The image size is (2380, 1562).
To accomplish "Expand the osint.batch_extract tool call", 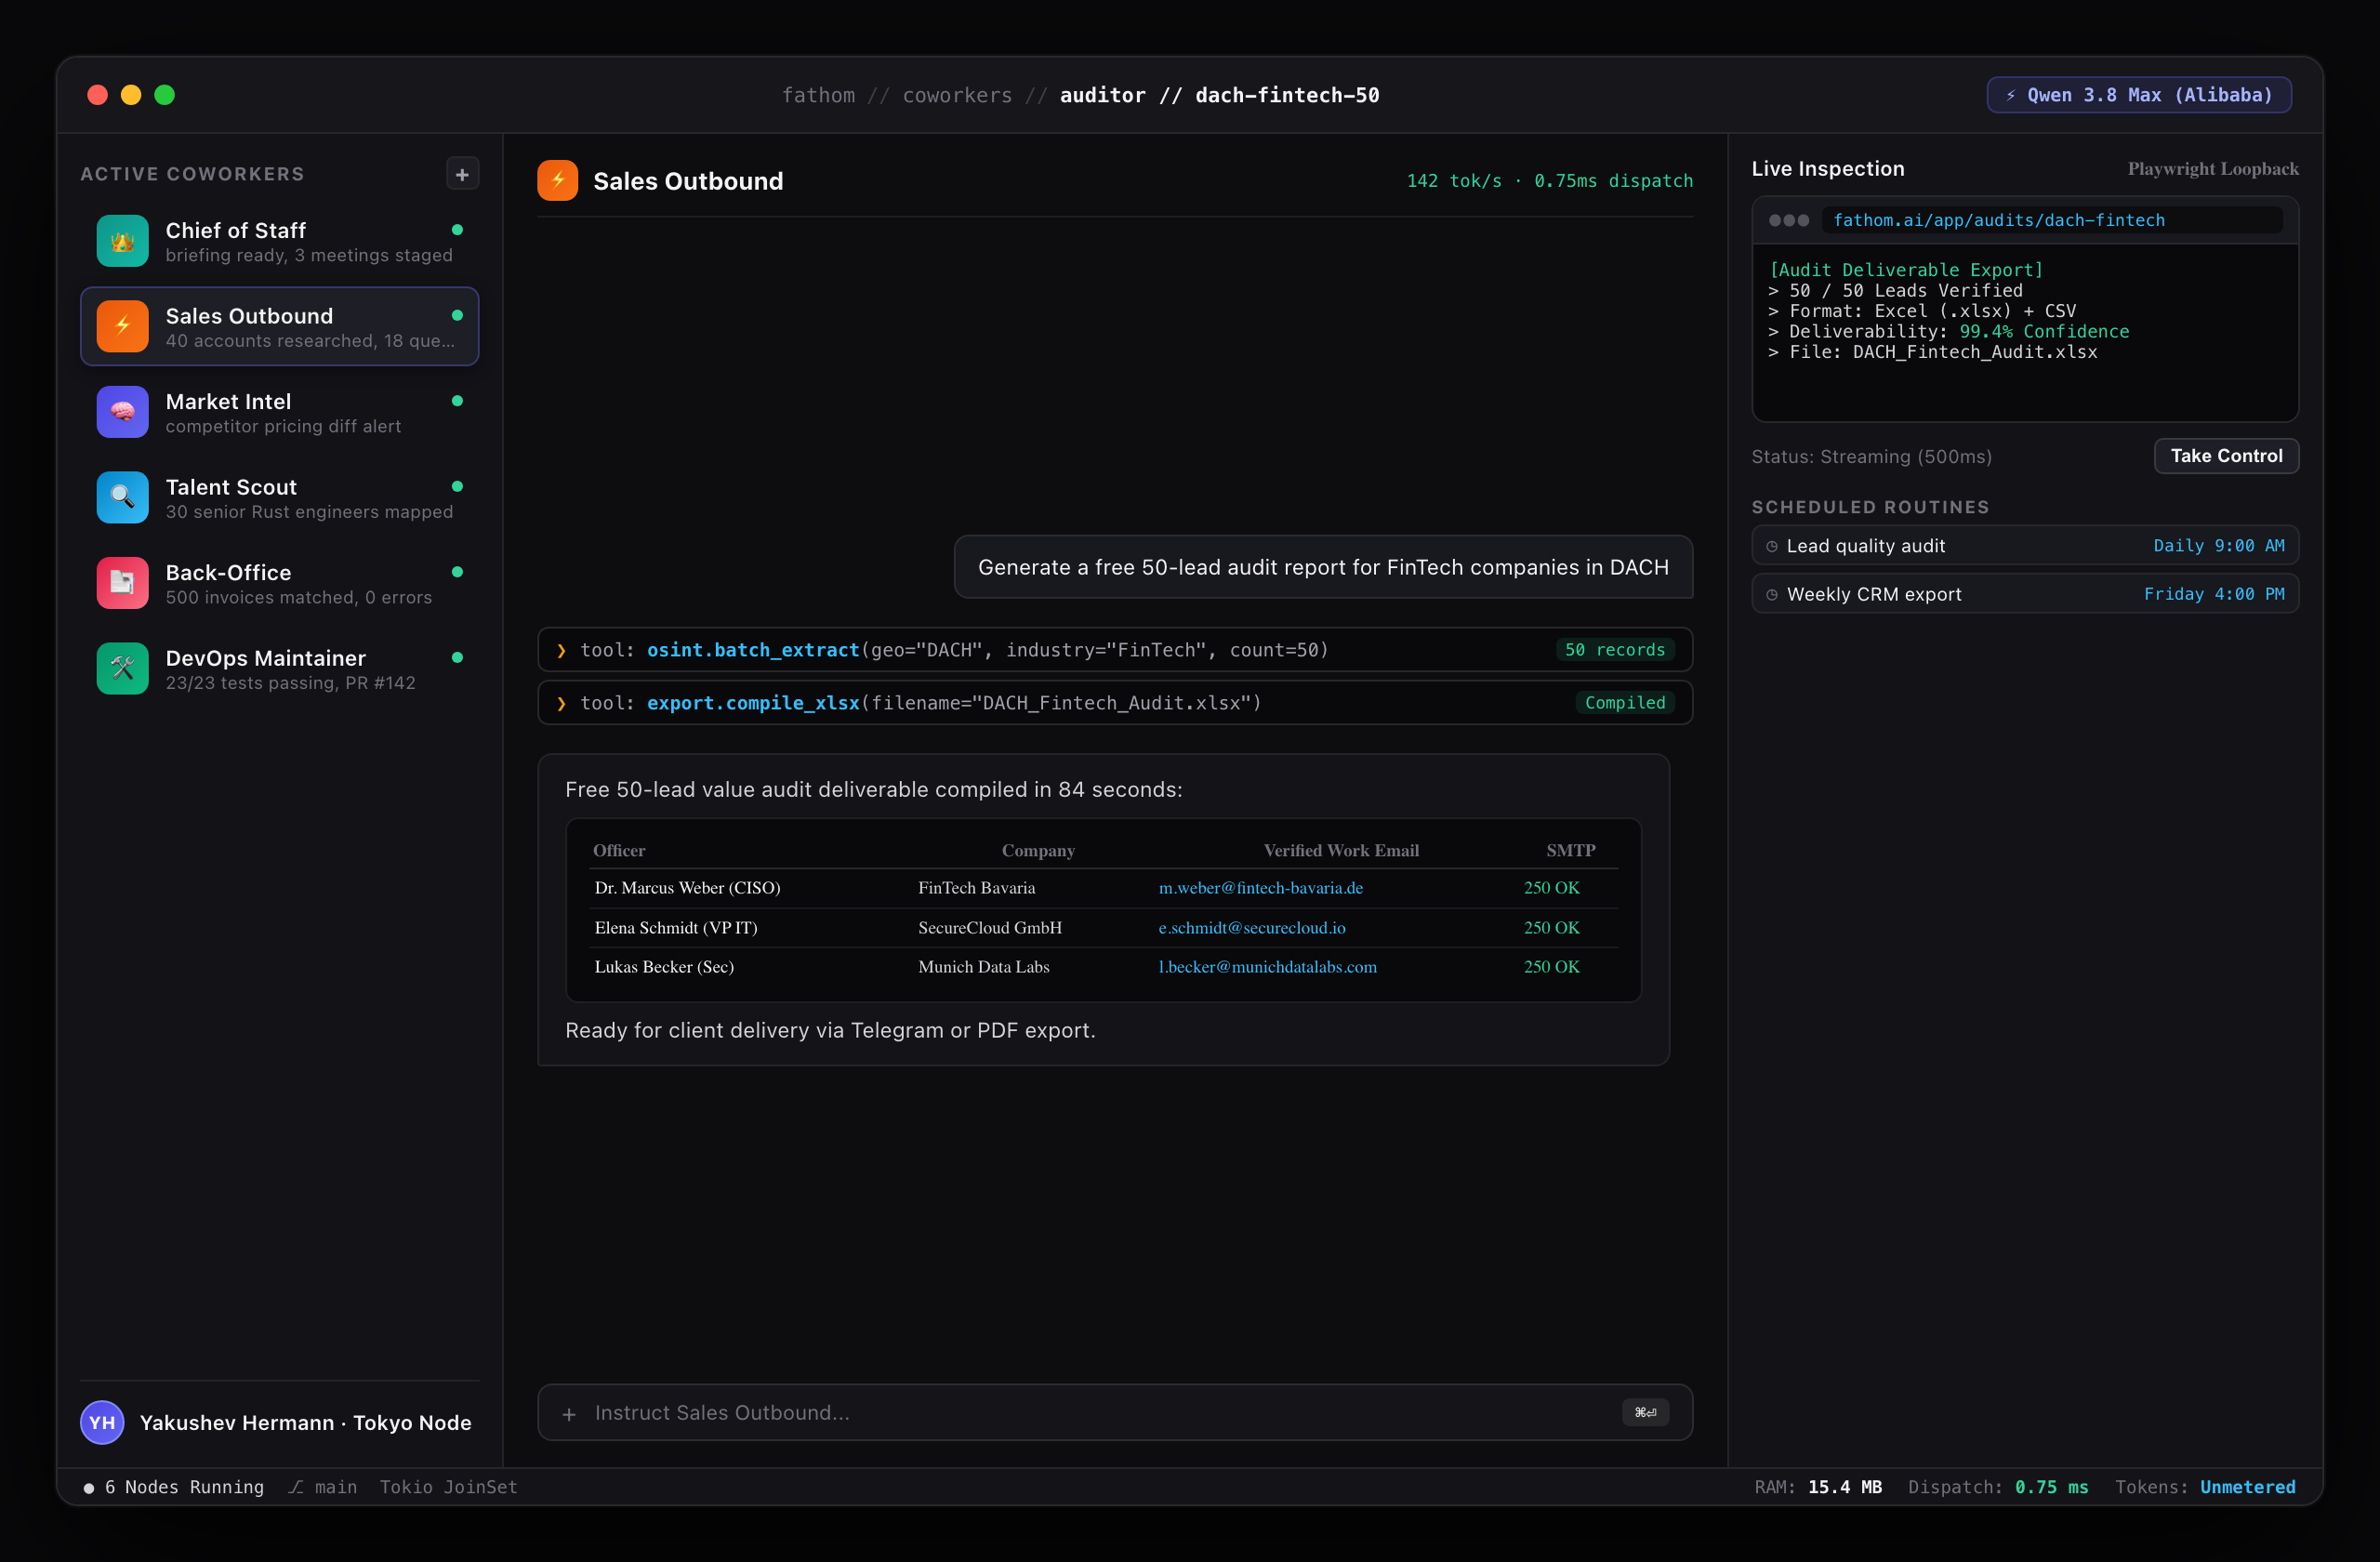I will (1115, 650).
